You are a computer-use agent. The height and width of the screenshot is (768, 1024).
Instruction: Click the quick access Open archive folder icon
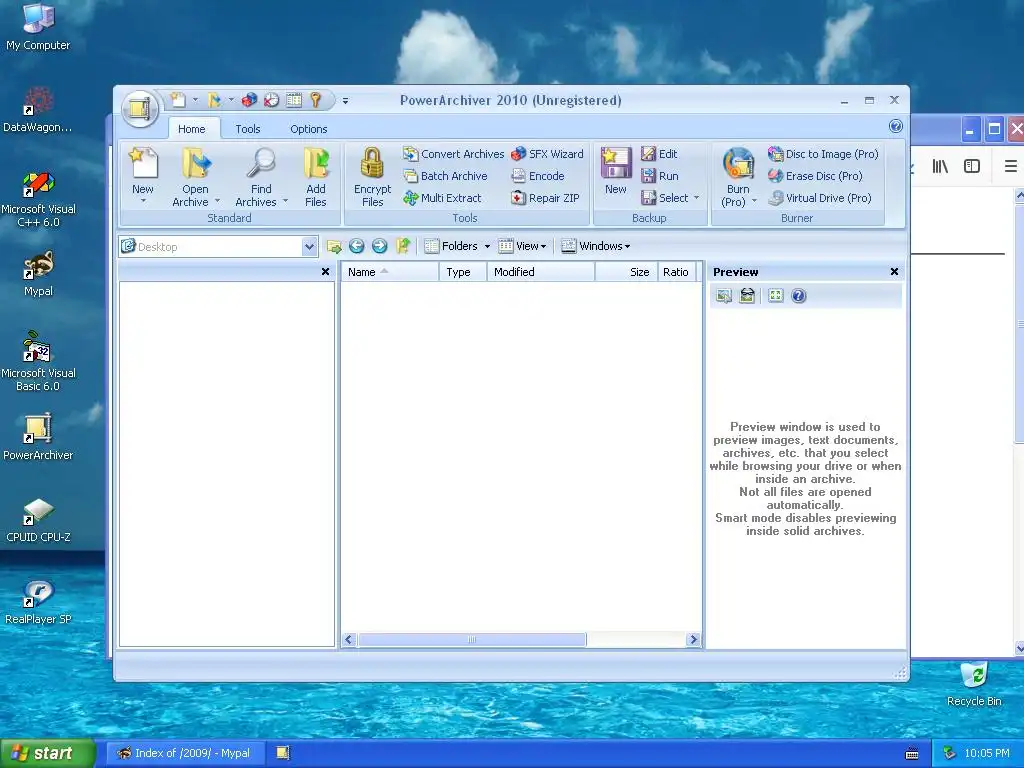pyautogui.click(x=214, y=100)
